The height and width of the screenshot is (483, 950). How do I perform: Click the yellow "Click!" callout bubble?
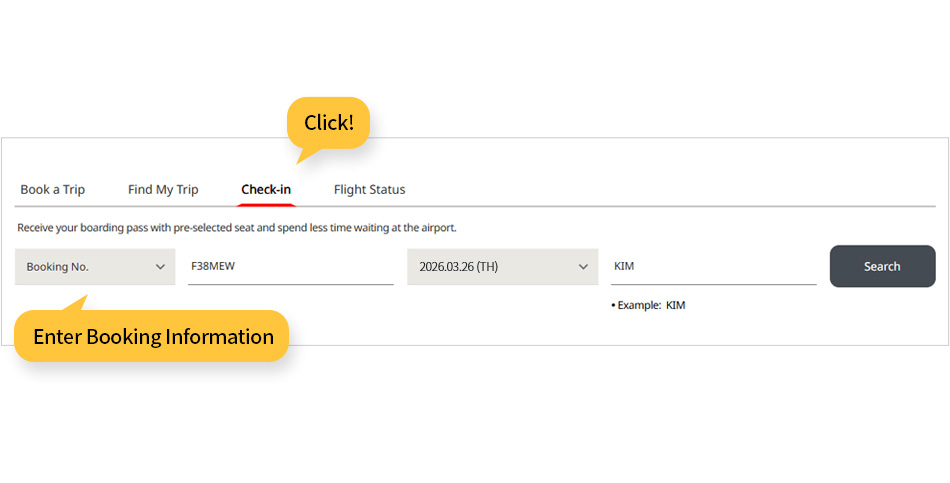click(x=328, y=124)
